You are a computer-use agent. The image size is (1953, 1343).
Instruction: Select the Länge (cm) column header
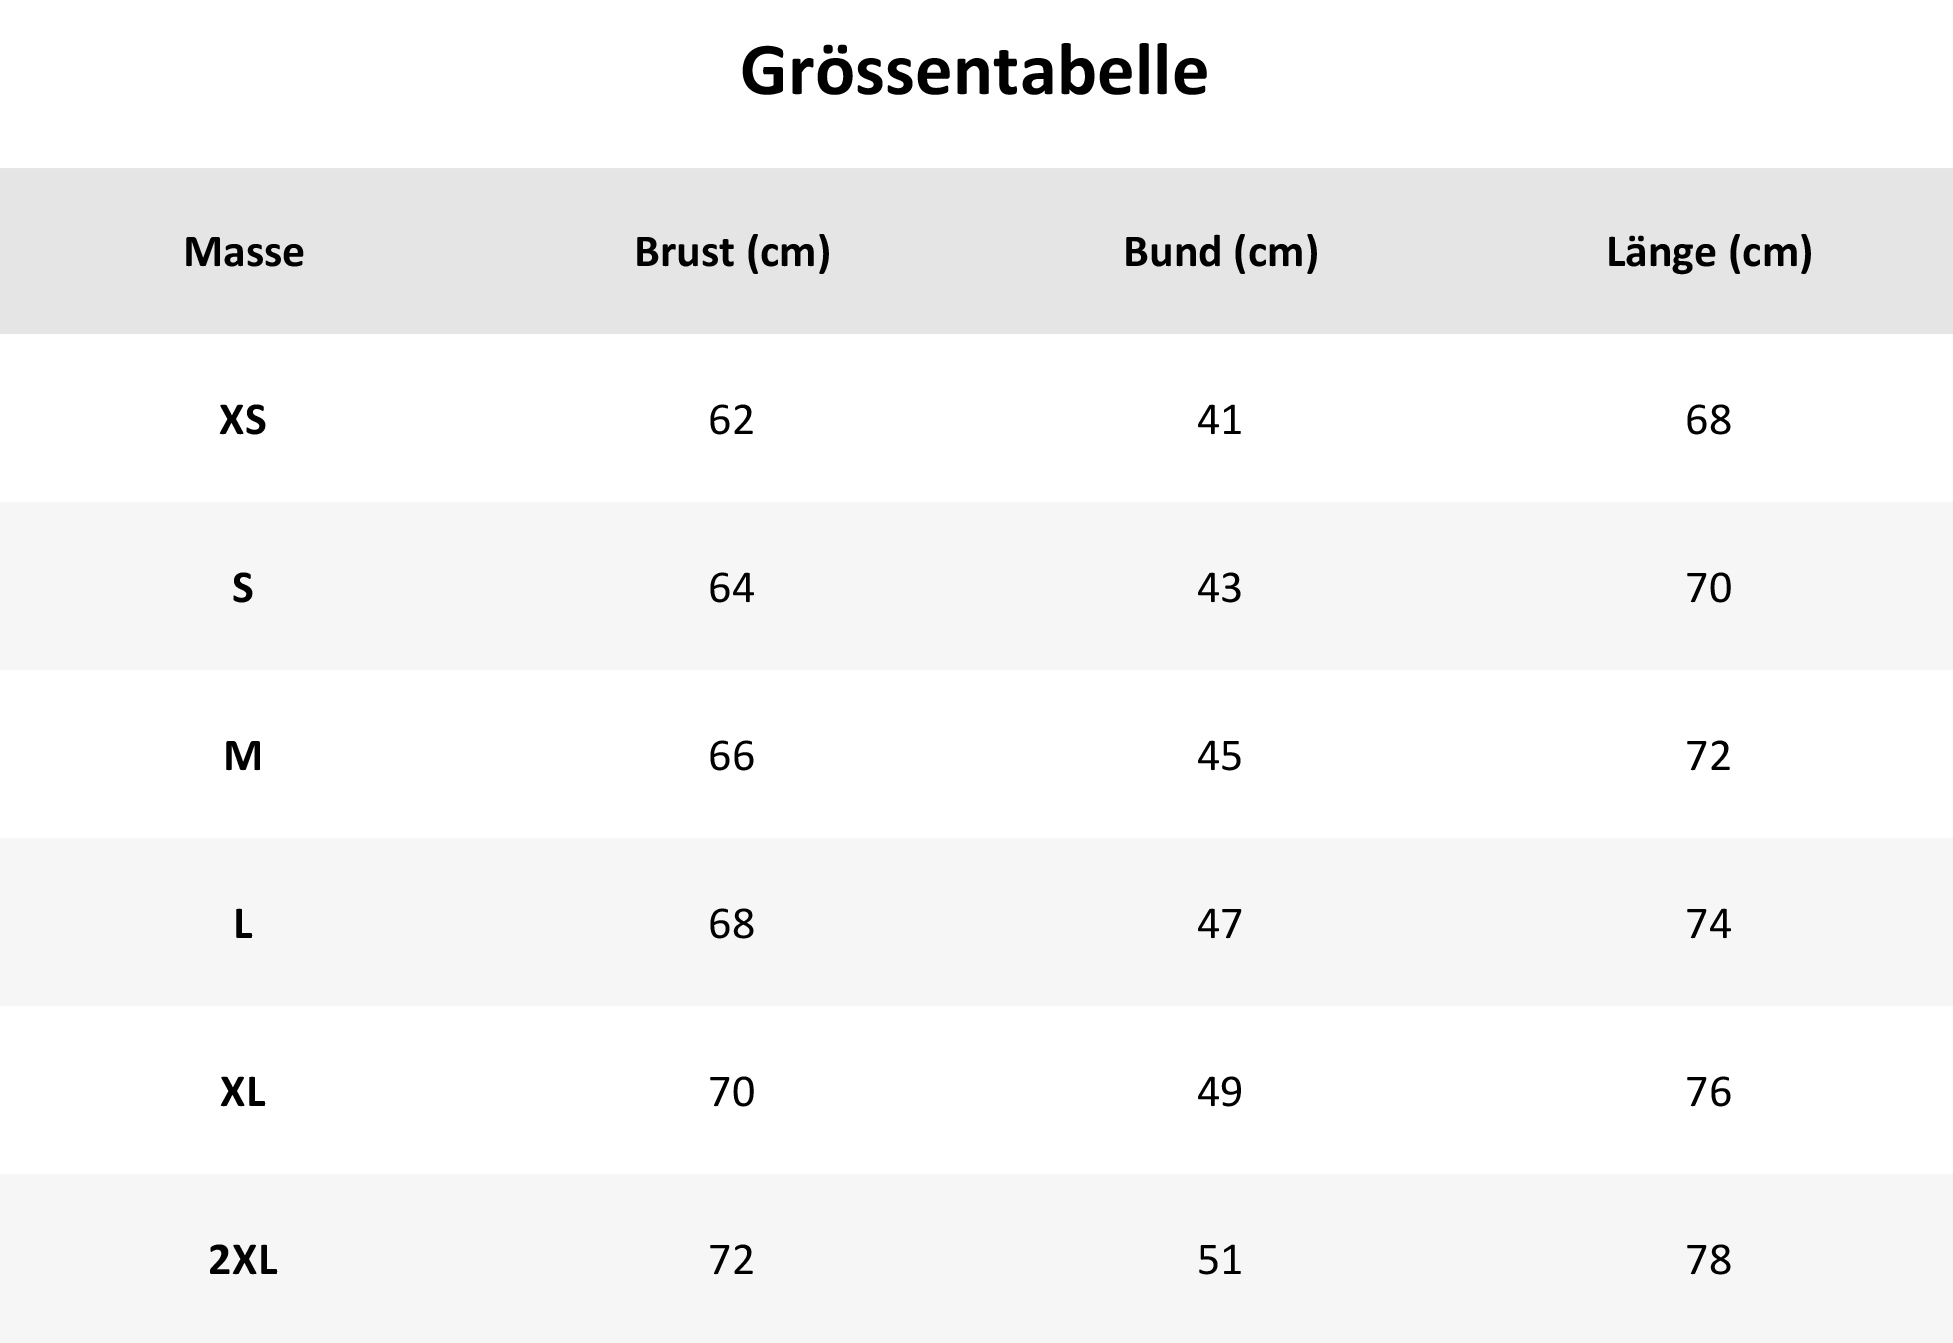pos(1709,252)
